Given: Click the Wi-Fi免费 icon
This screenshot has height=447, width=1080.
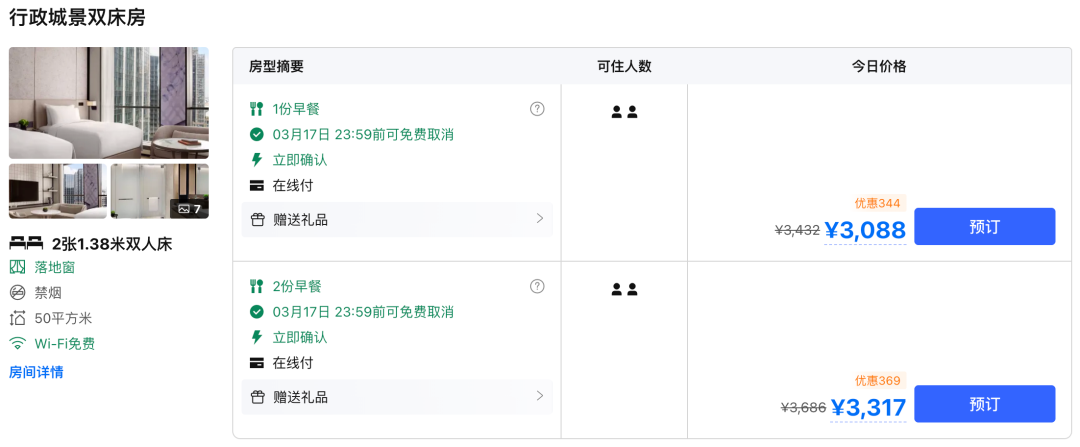Looking at the screenshot, I should (x=17, y=344).
